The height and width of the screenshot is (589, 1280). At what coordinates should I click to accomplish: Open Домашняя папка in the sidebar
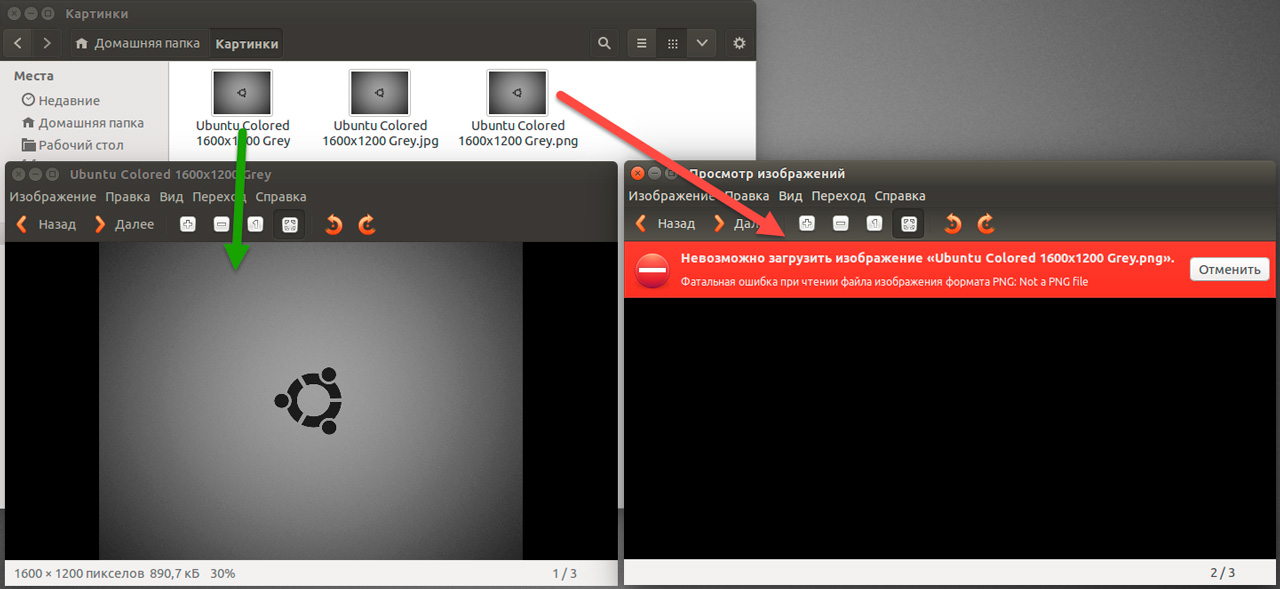pos(83,123)
